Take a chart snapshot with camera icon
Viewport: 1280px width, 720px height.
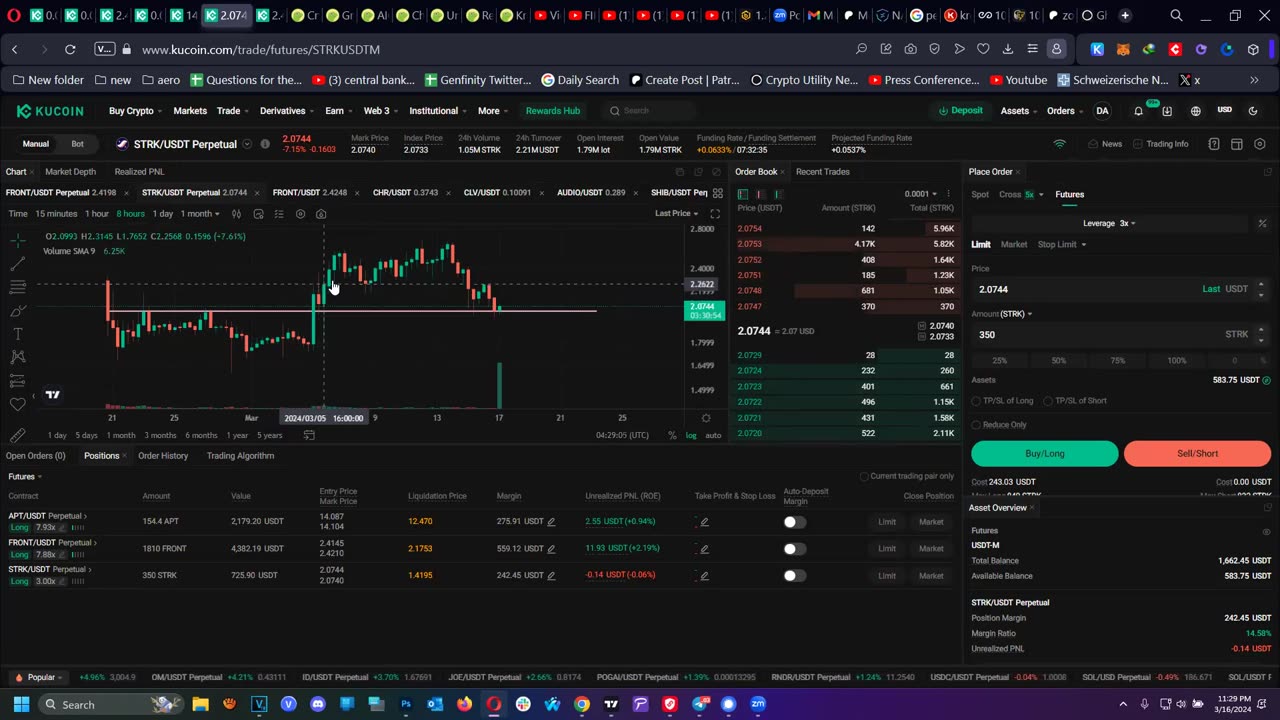pos(321,214)
